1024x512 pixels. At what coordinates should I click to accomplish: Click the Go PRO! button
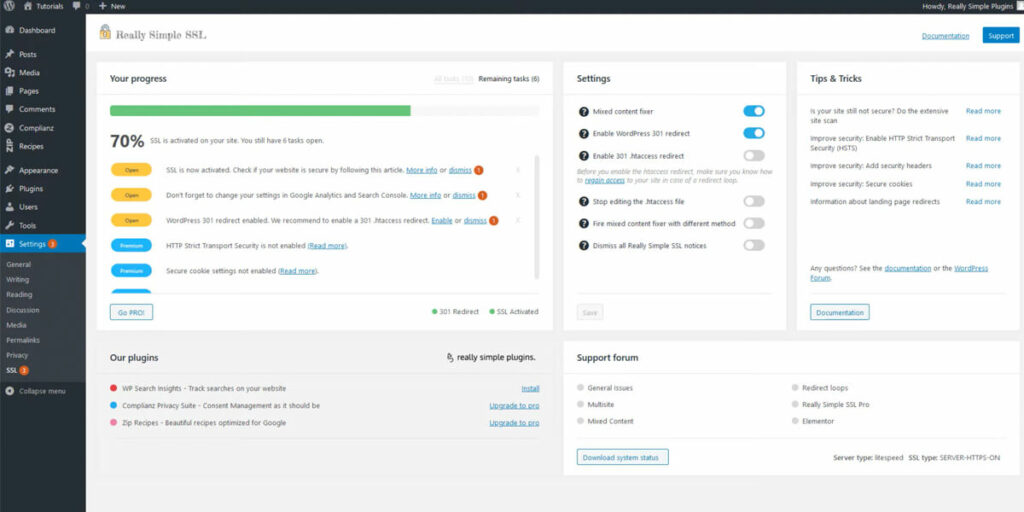tap(131, 313)
